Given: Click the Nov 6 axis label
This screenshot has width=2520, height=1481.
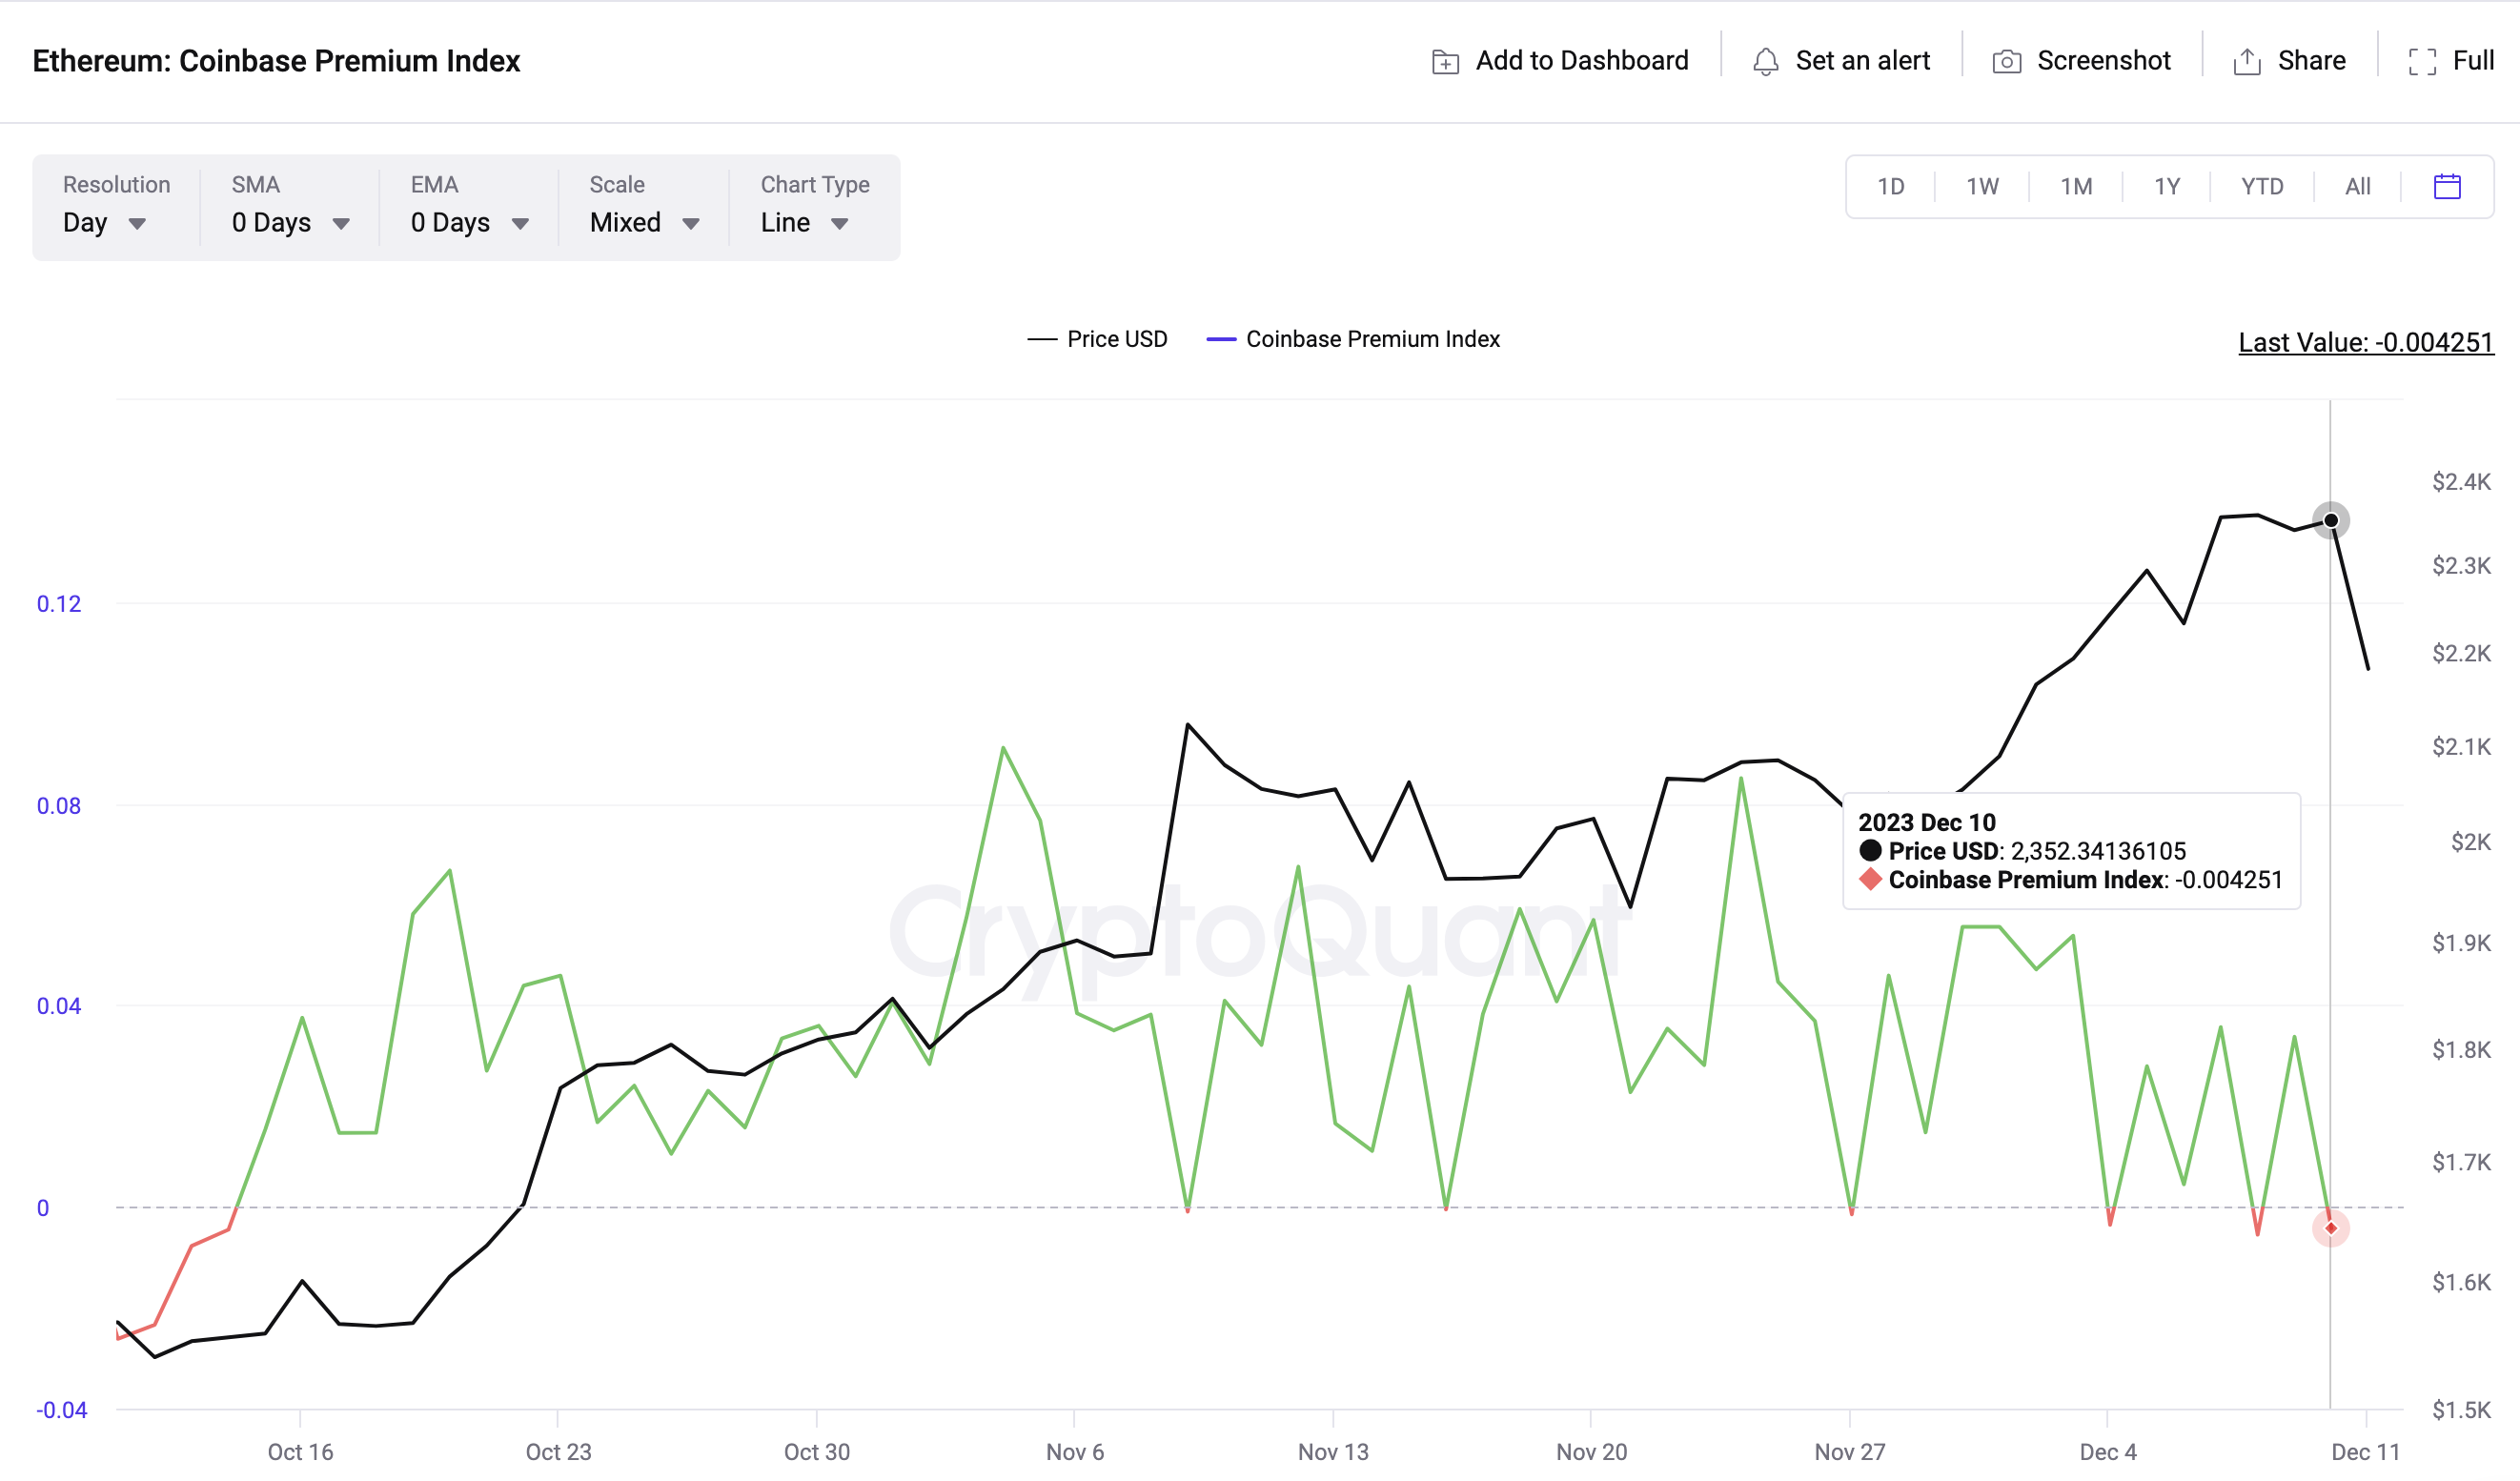Looking at the screenshot, I should pyautogui.click(x=1075, y=1451).
